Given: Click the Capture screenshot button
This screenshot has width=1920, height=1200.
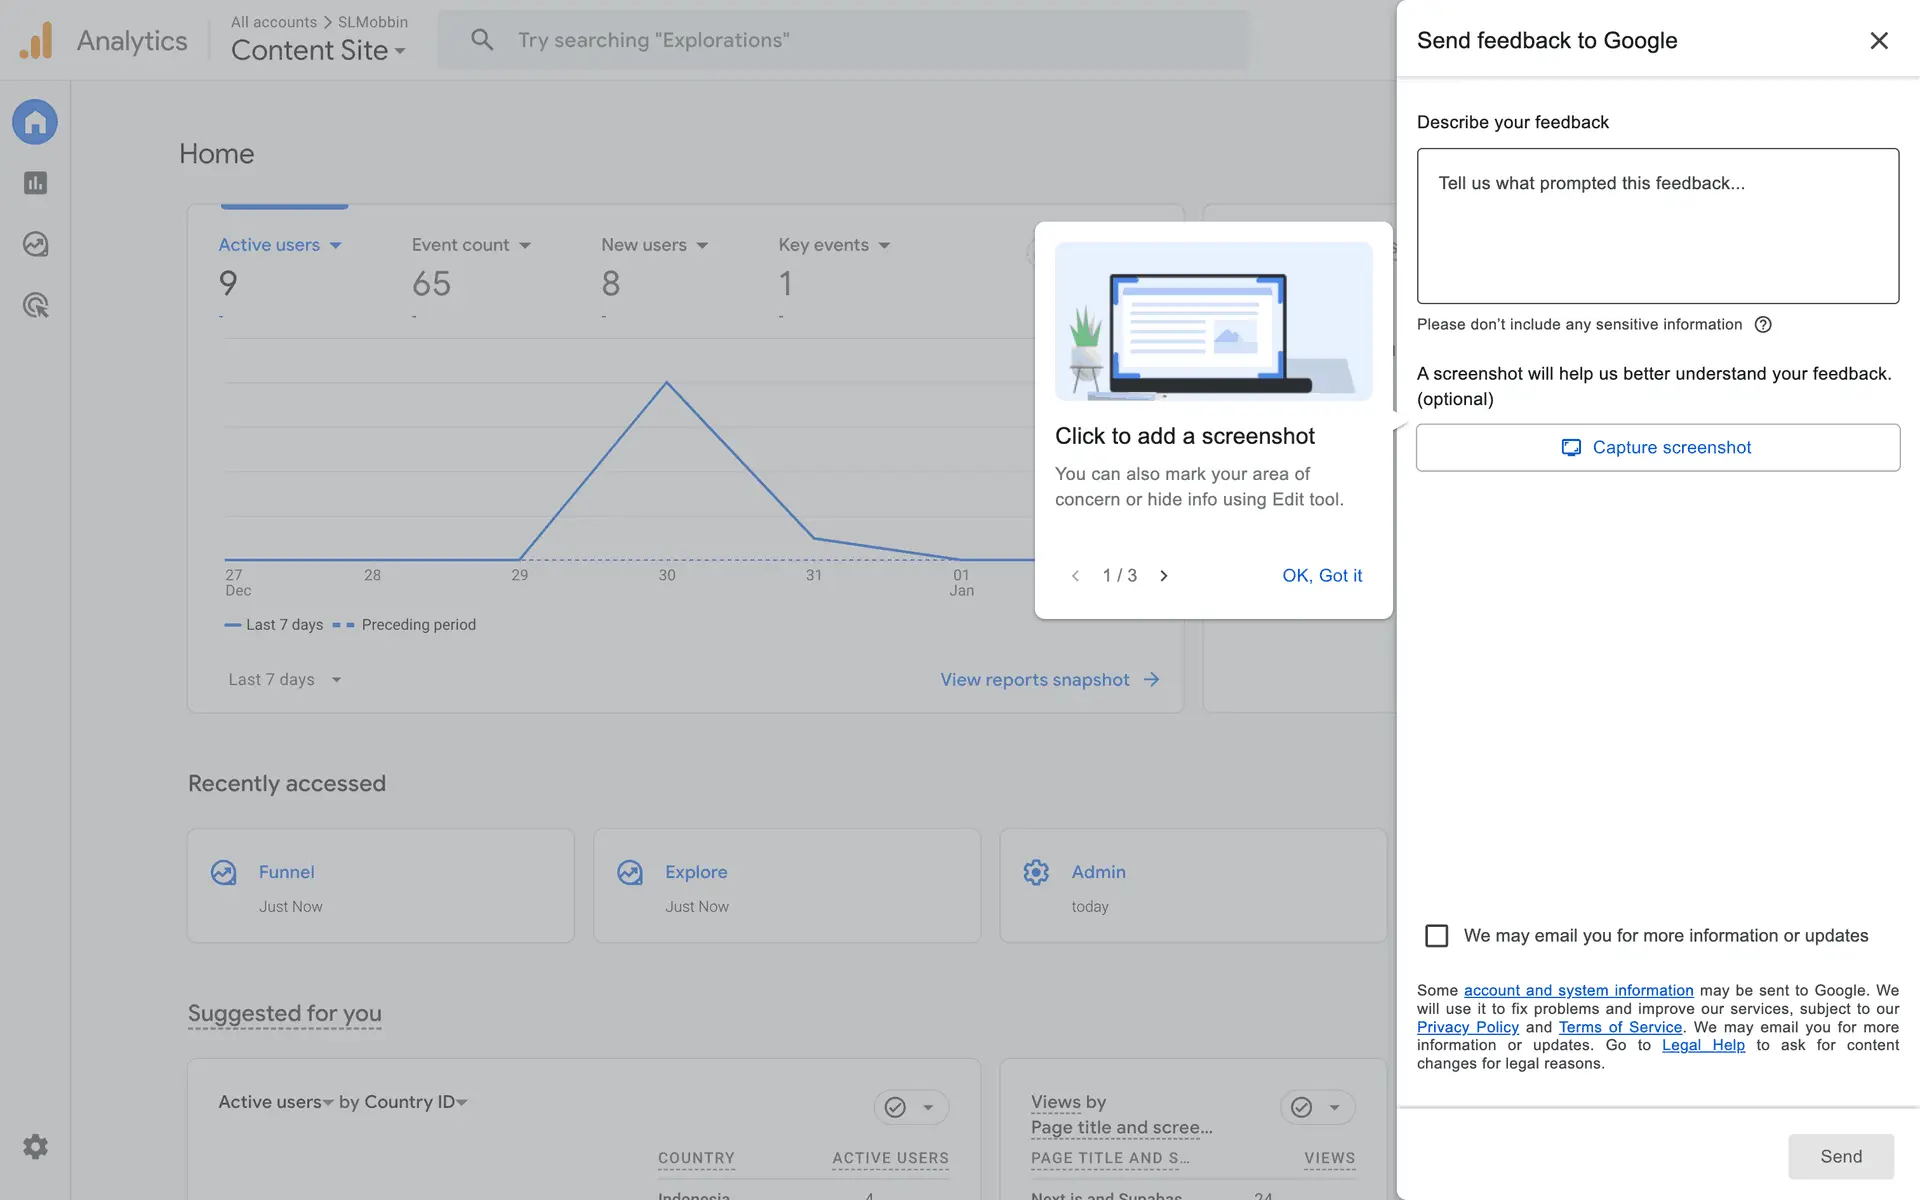Looking at the screenshot, I should tap(1657, 448).
